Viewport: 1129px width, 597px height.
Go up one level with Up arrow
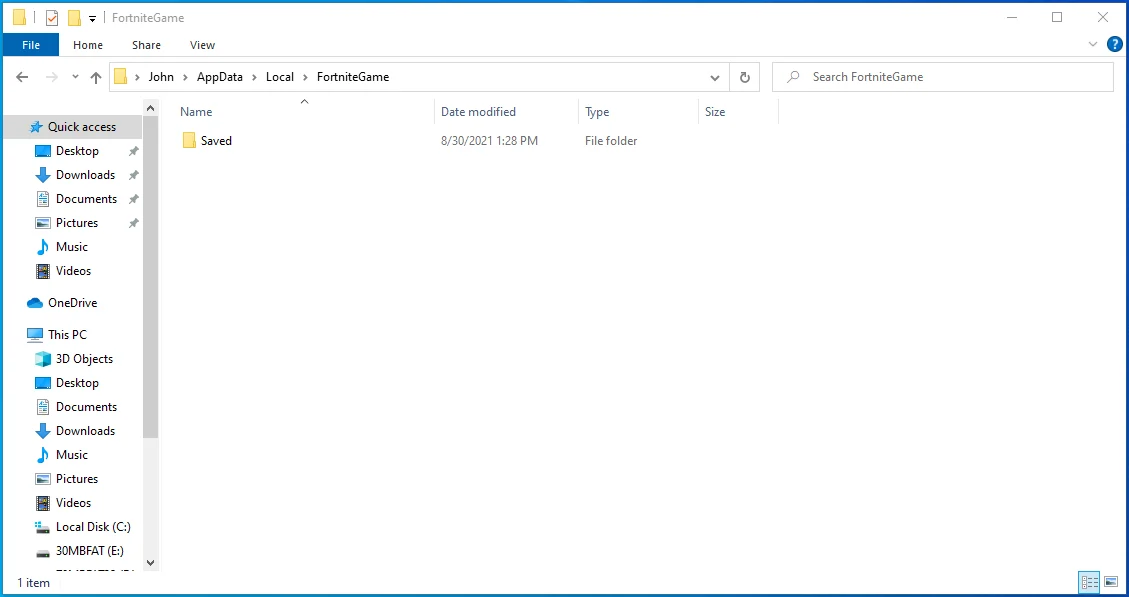pyautogui.click(x=96, y=77)
